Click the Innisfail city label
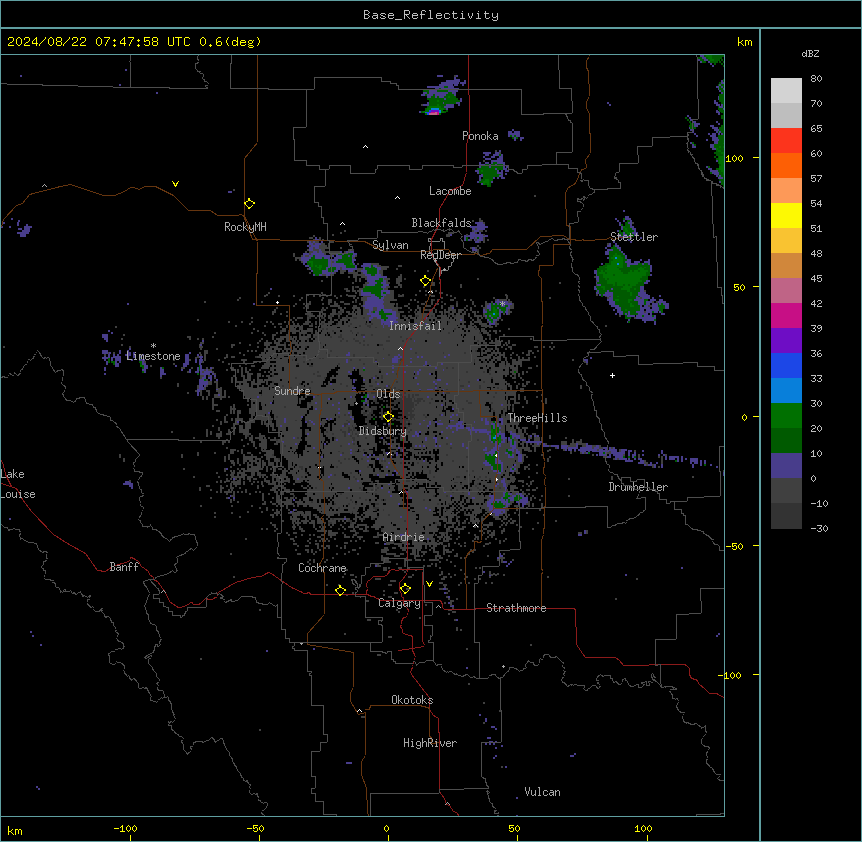This screenshot has width=862, height=842. click(415, 326)
